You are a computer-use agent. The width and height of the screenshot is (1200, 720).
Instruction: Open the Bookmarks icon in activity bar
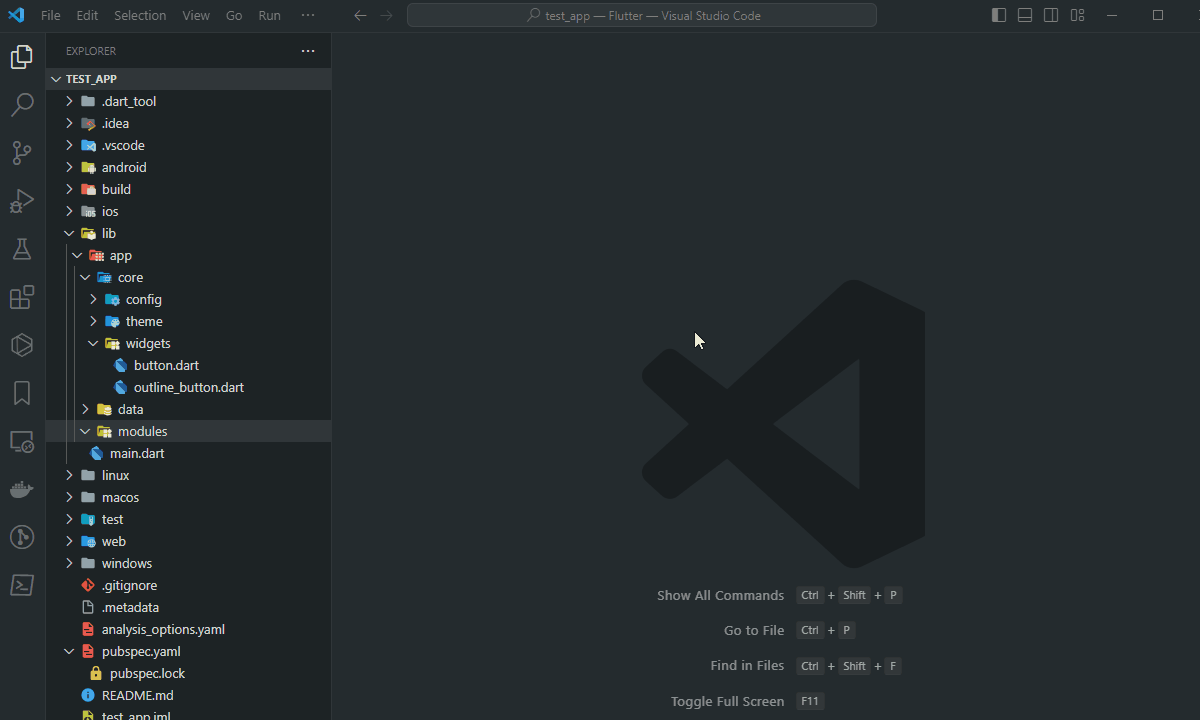22,393
